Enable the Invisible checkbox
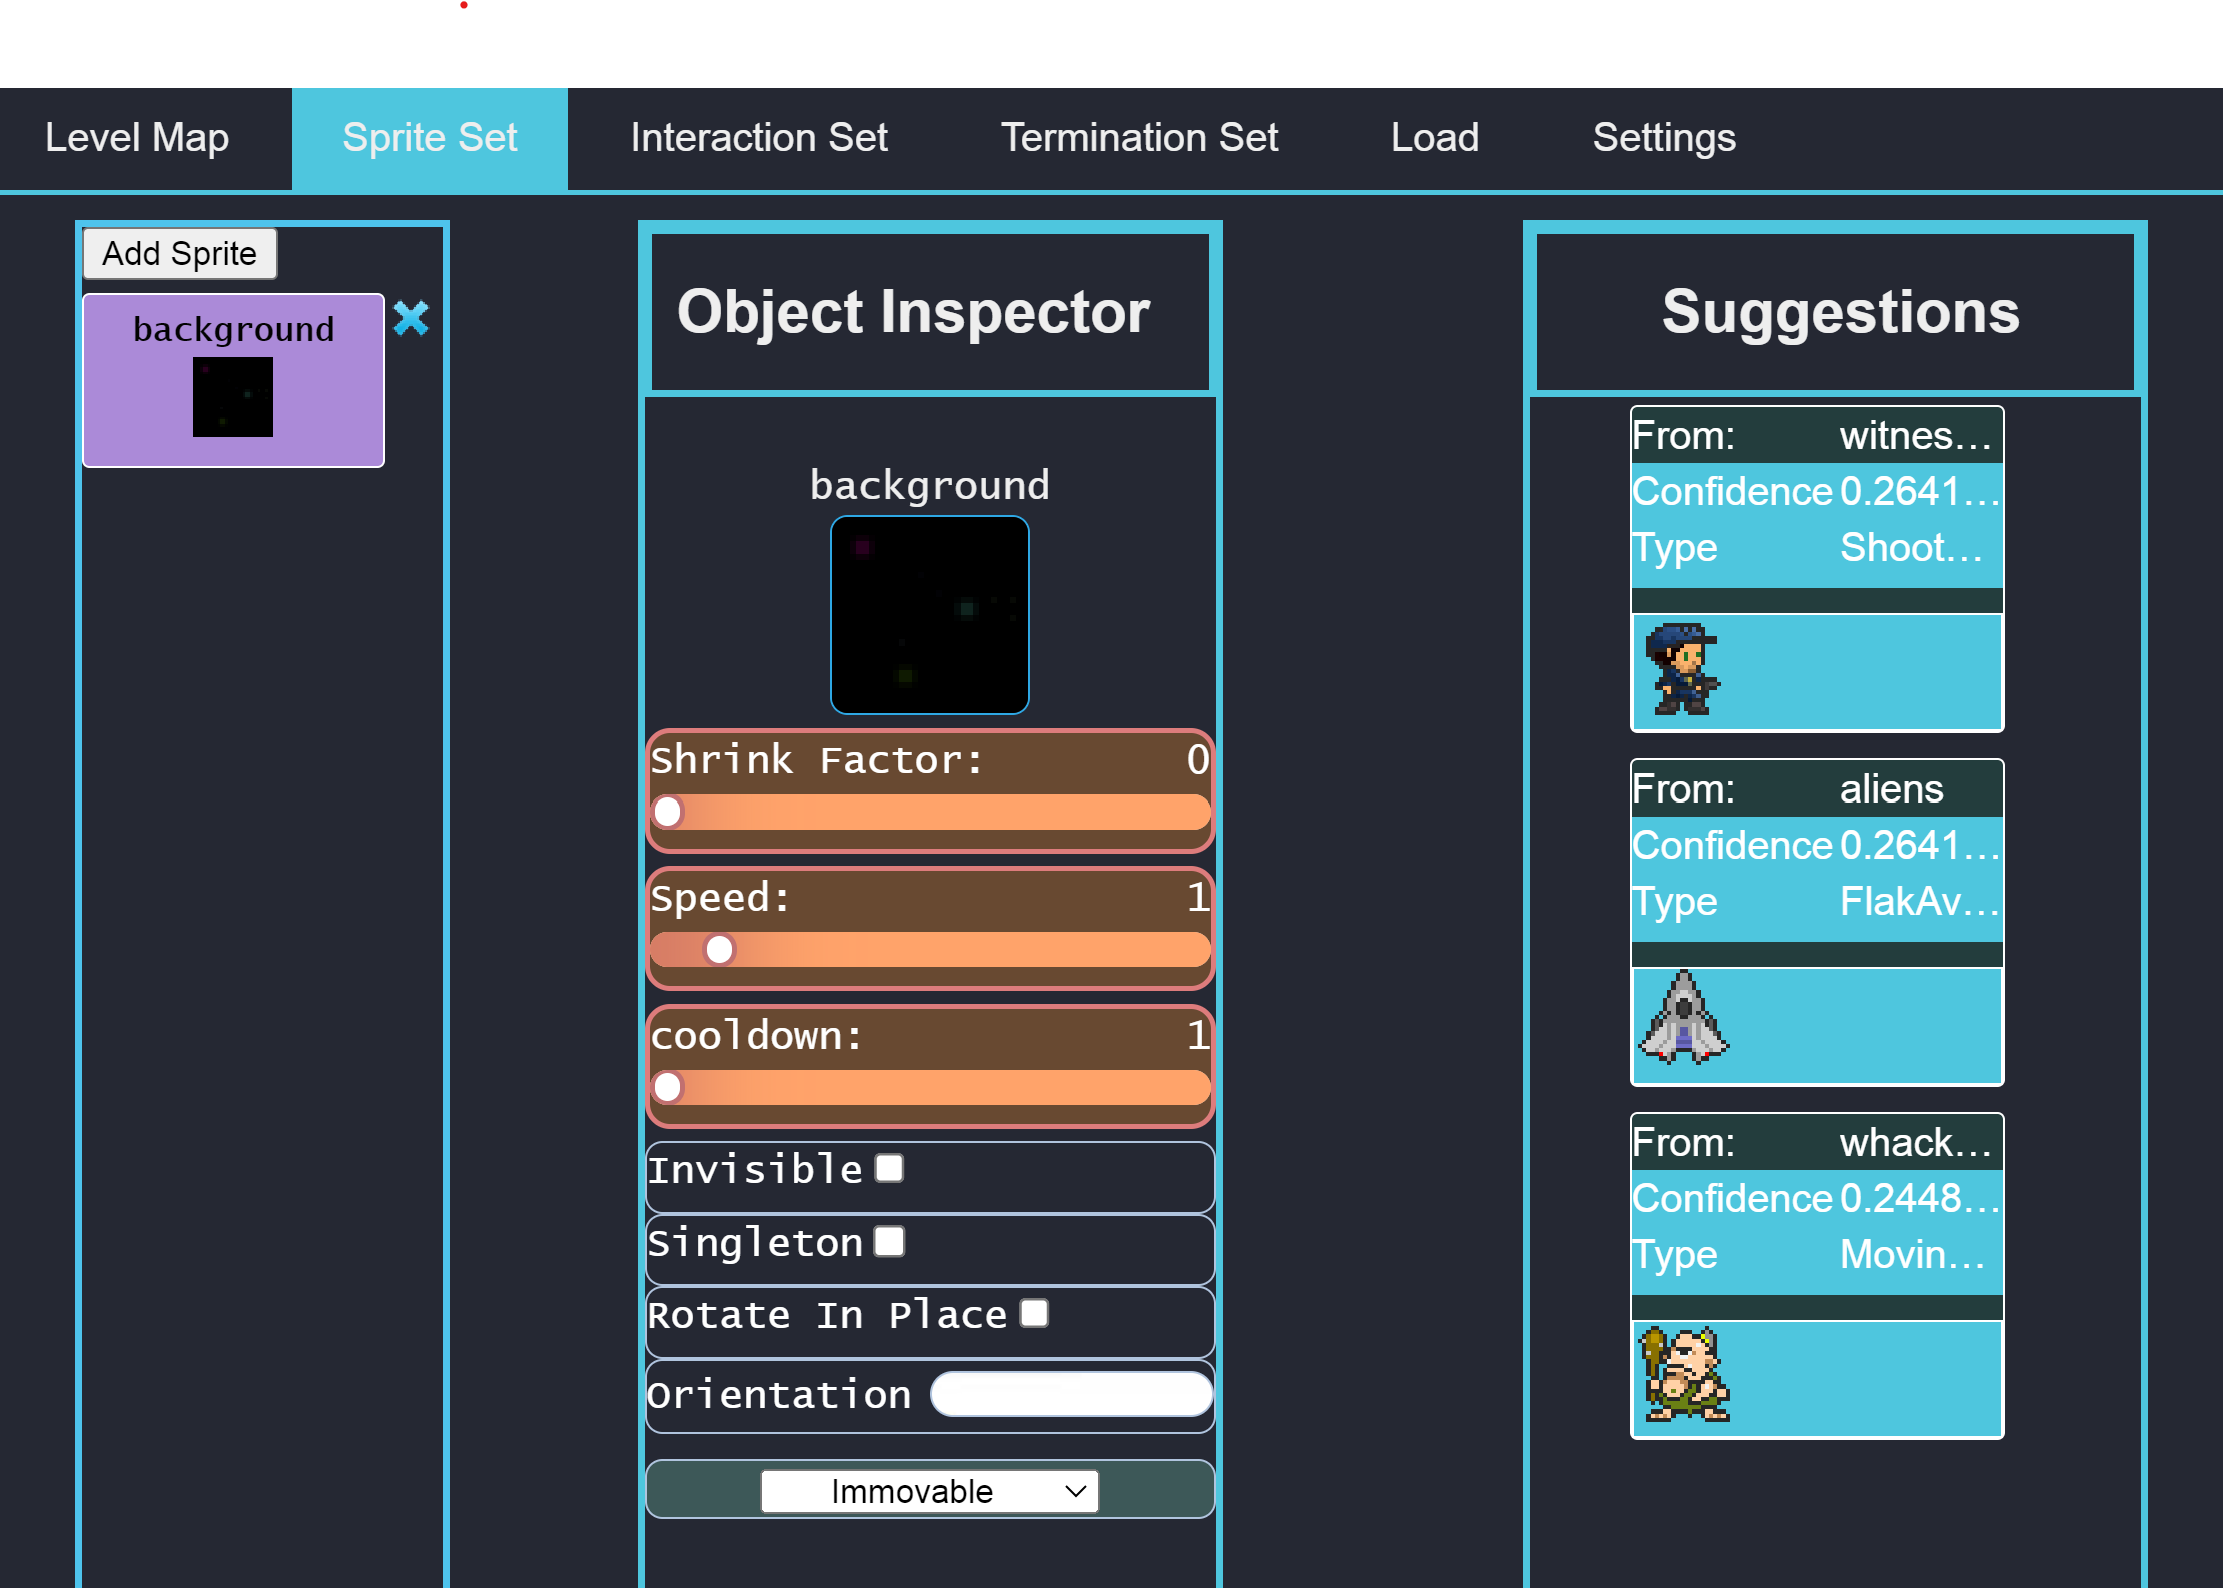This screenshot has height=1588, width=2223. (889, 1168)
